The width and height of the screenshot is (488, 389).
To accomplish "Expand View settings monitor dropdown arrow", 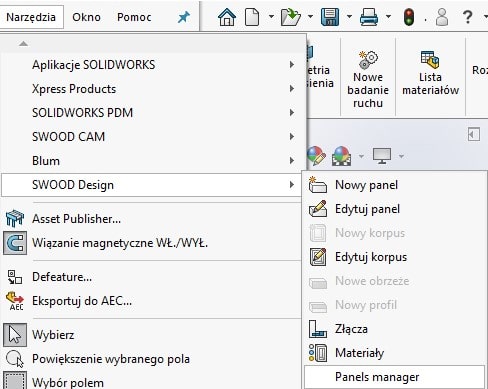I will point(401,156).
